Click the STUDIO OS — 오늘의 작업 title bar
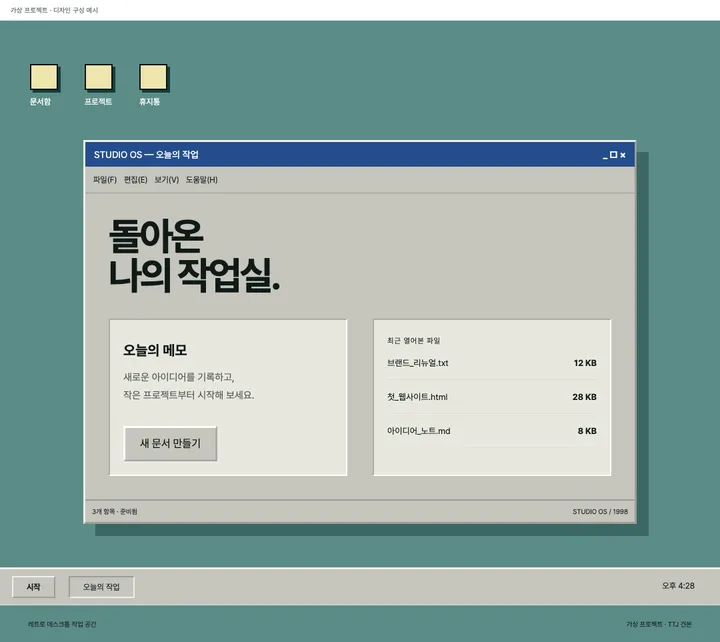Screen dimensions: 720x642 tap(360, 155)
